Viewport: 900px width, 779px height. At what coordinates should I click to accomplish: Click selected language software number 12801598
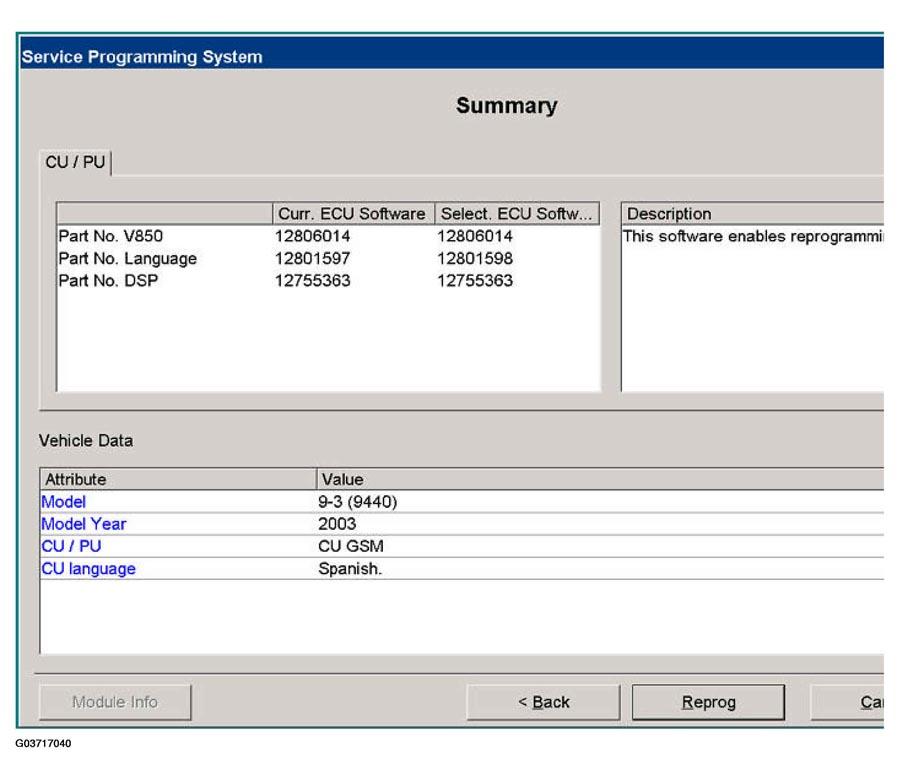pos(475,259)
